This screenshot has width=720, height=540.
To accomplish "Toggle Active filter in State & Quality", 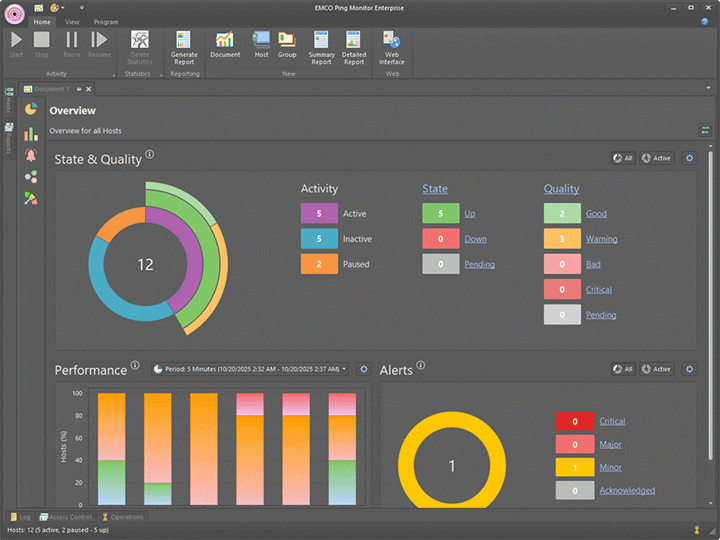I will coord(657,158).
